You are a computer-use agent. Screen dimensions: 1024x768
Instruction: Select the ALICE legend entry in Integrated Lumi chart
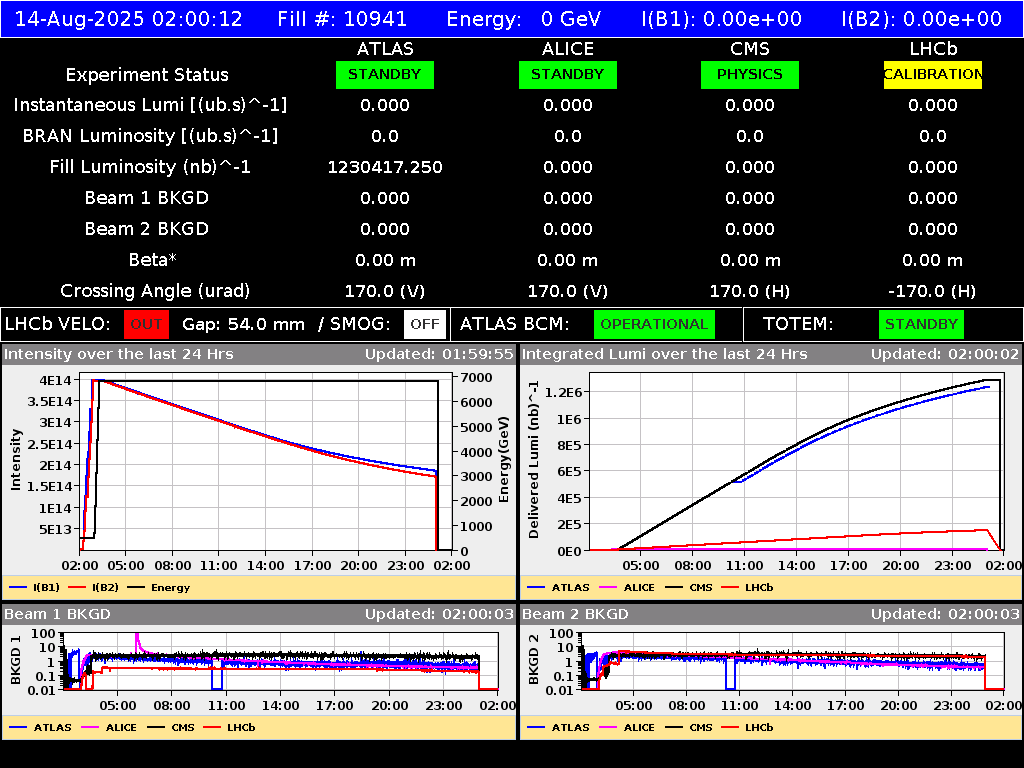627,588
